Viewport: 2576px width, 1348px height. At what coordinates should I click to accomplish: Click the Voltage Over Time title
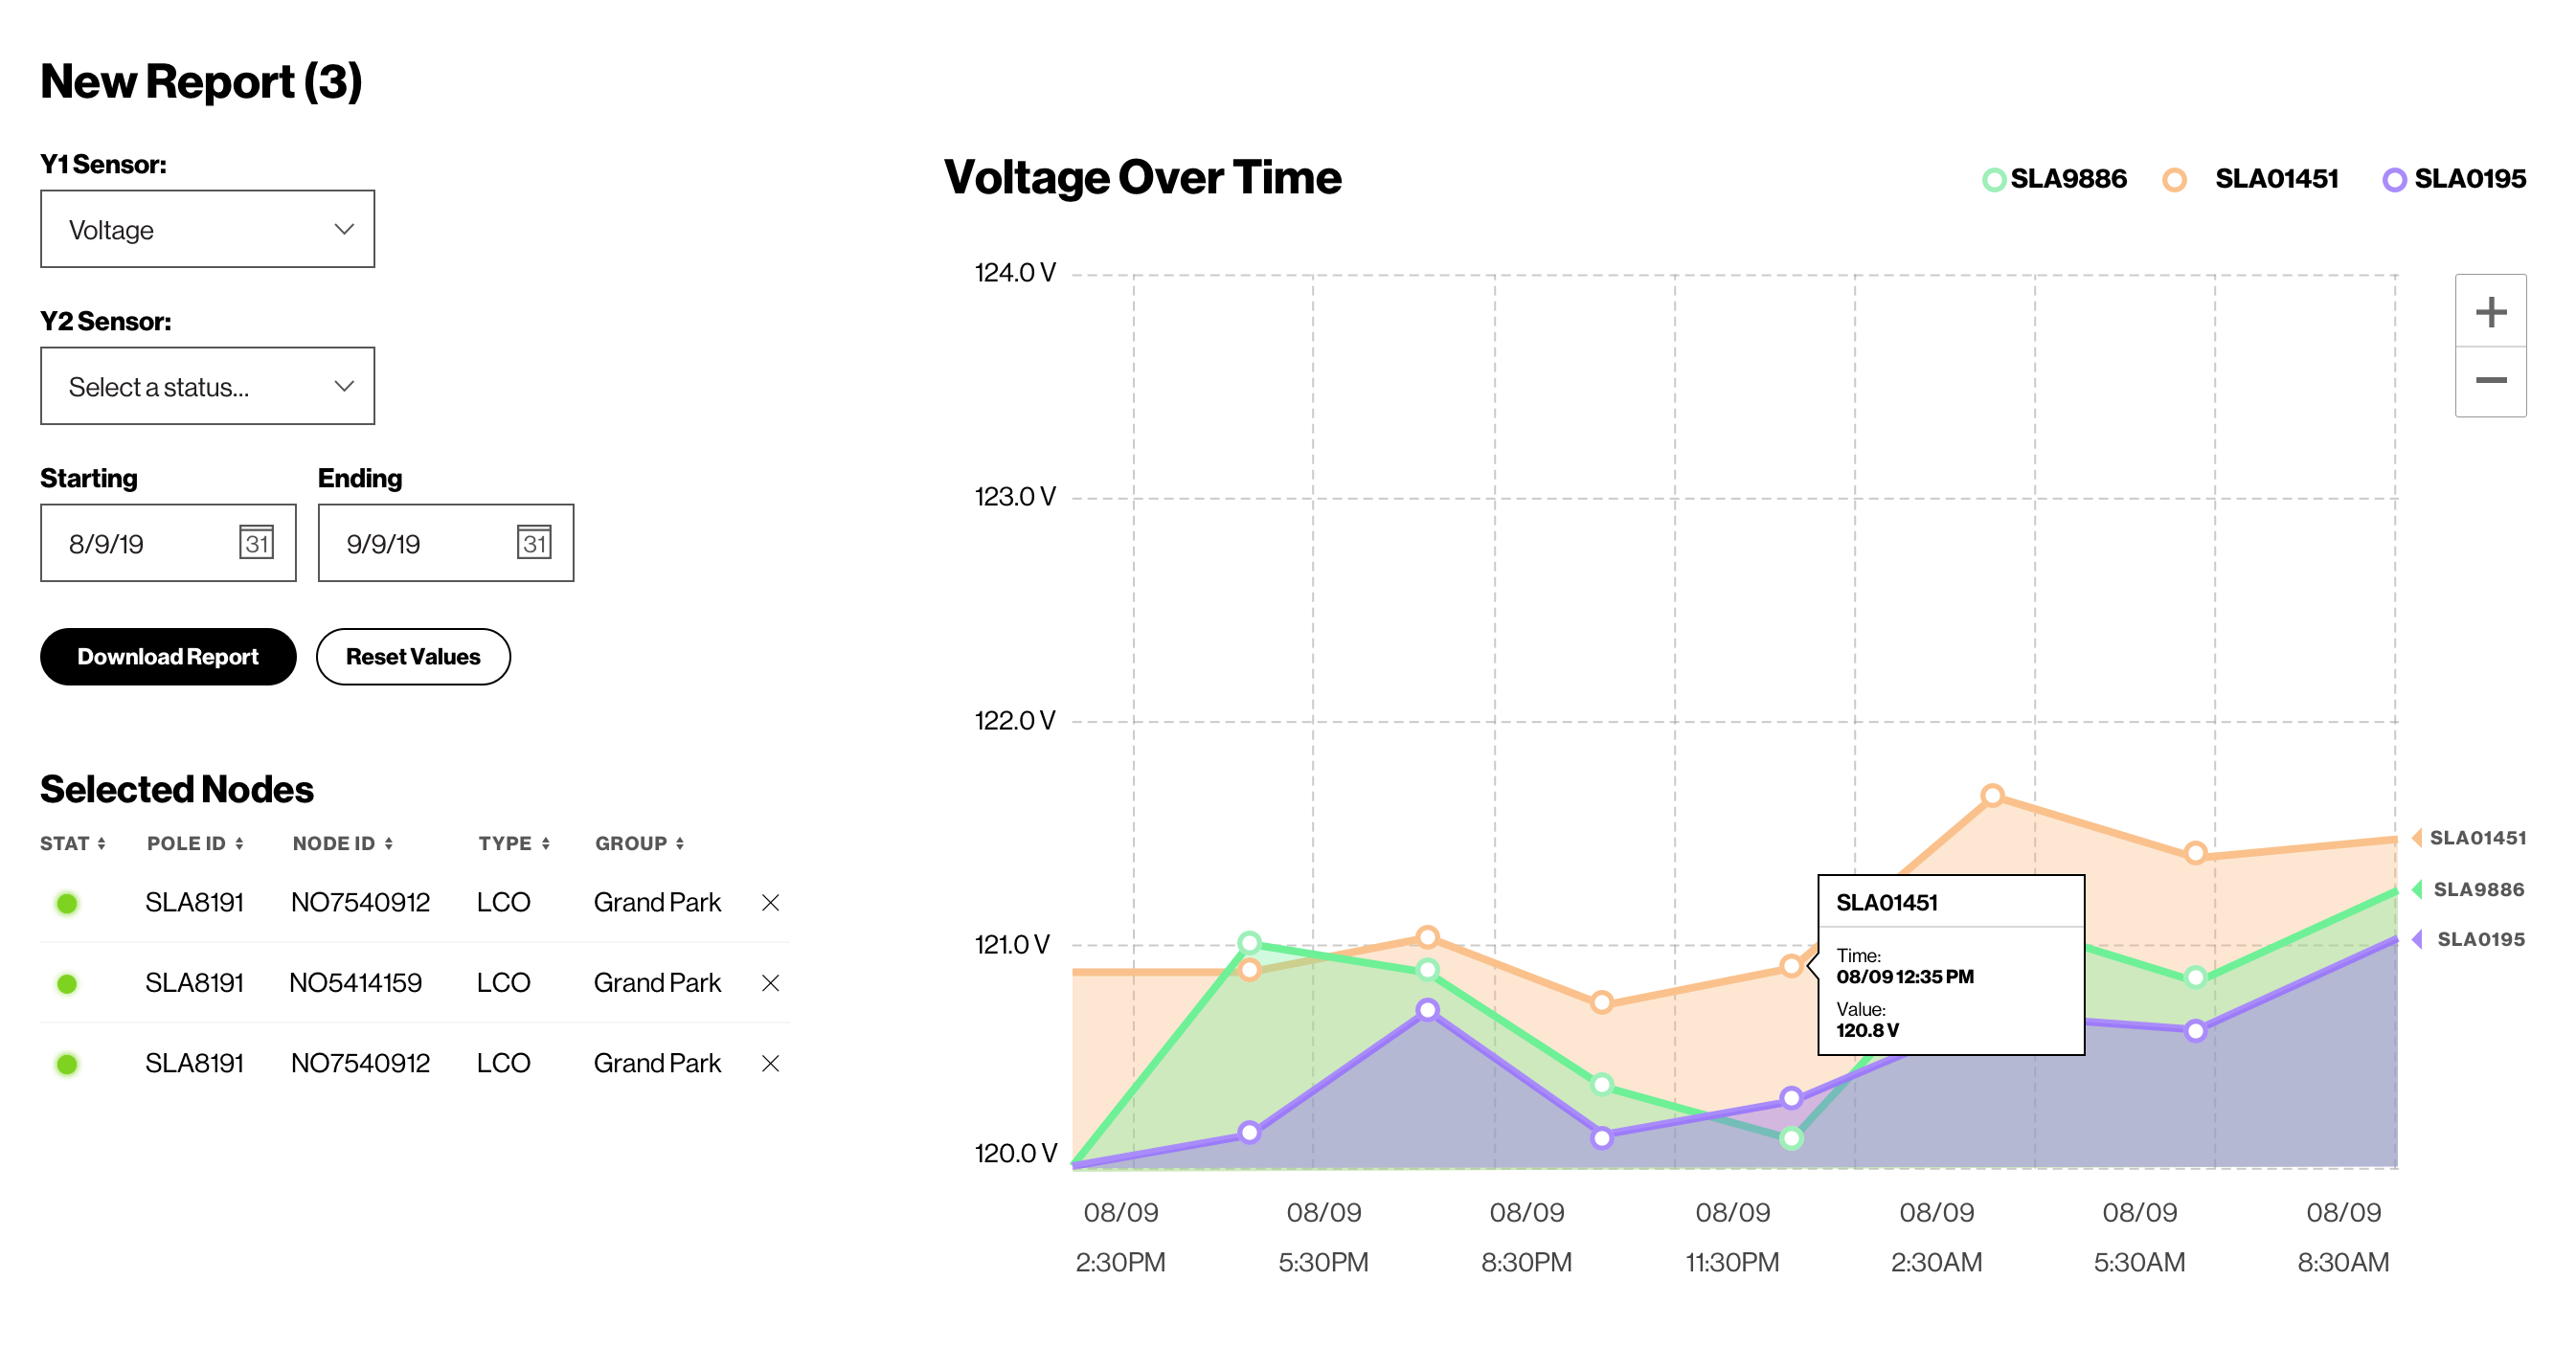(x=1142, y=178)
